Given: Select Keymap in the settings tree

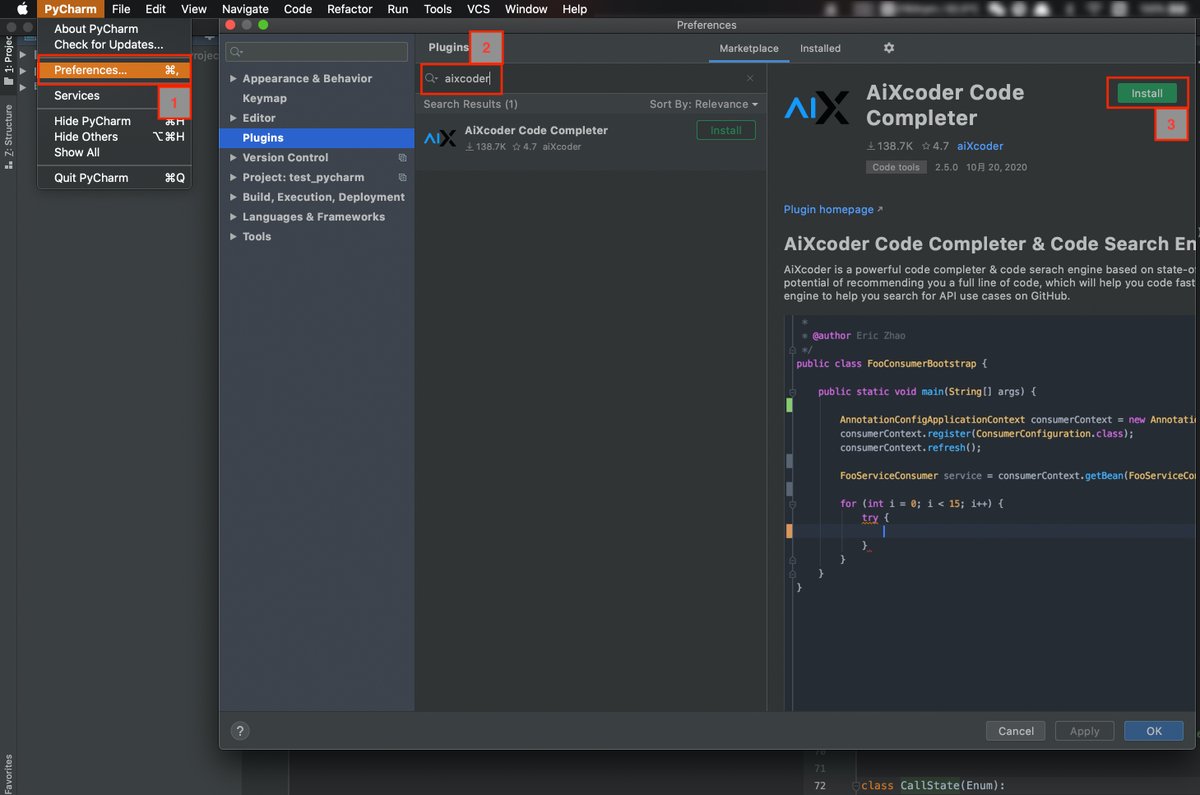Looking at the screenshot, I should [x=264, y=98].
